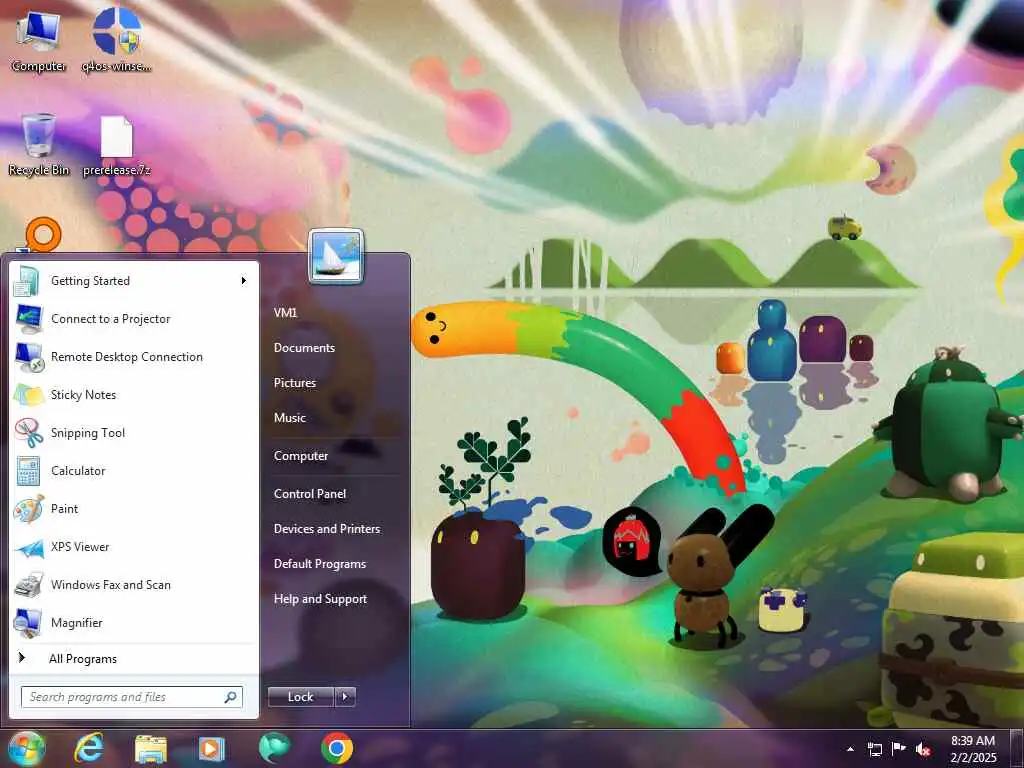Click the XPS Viewer paper-plane icon
The height and width of the screenshot is (768, 1024).
pos(29,547)
